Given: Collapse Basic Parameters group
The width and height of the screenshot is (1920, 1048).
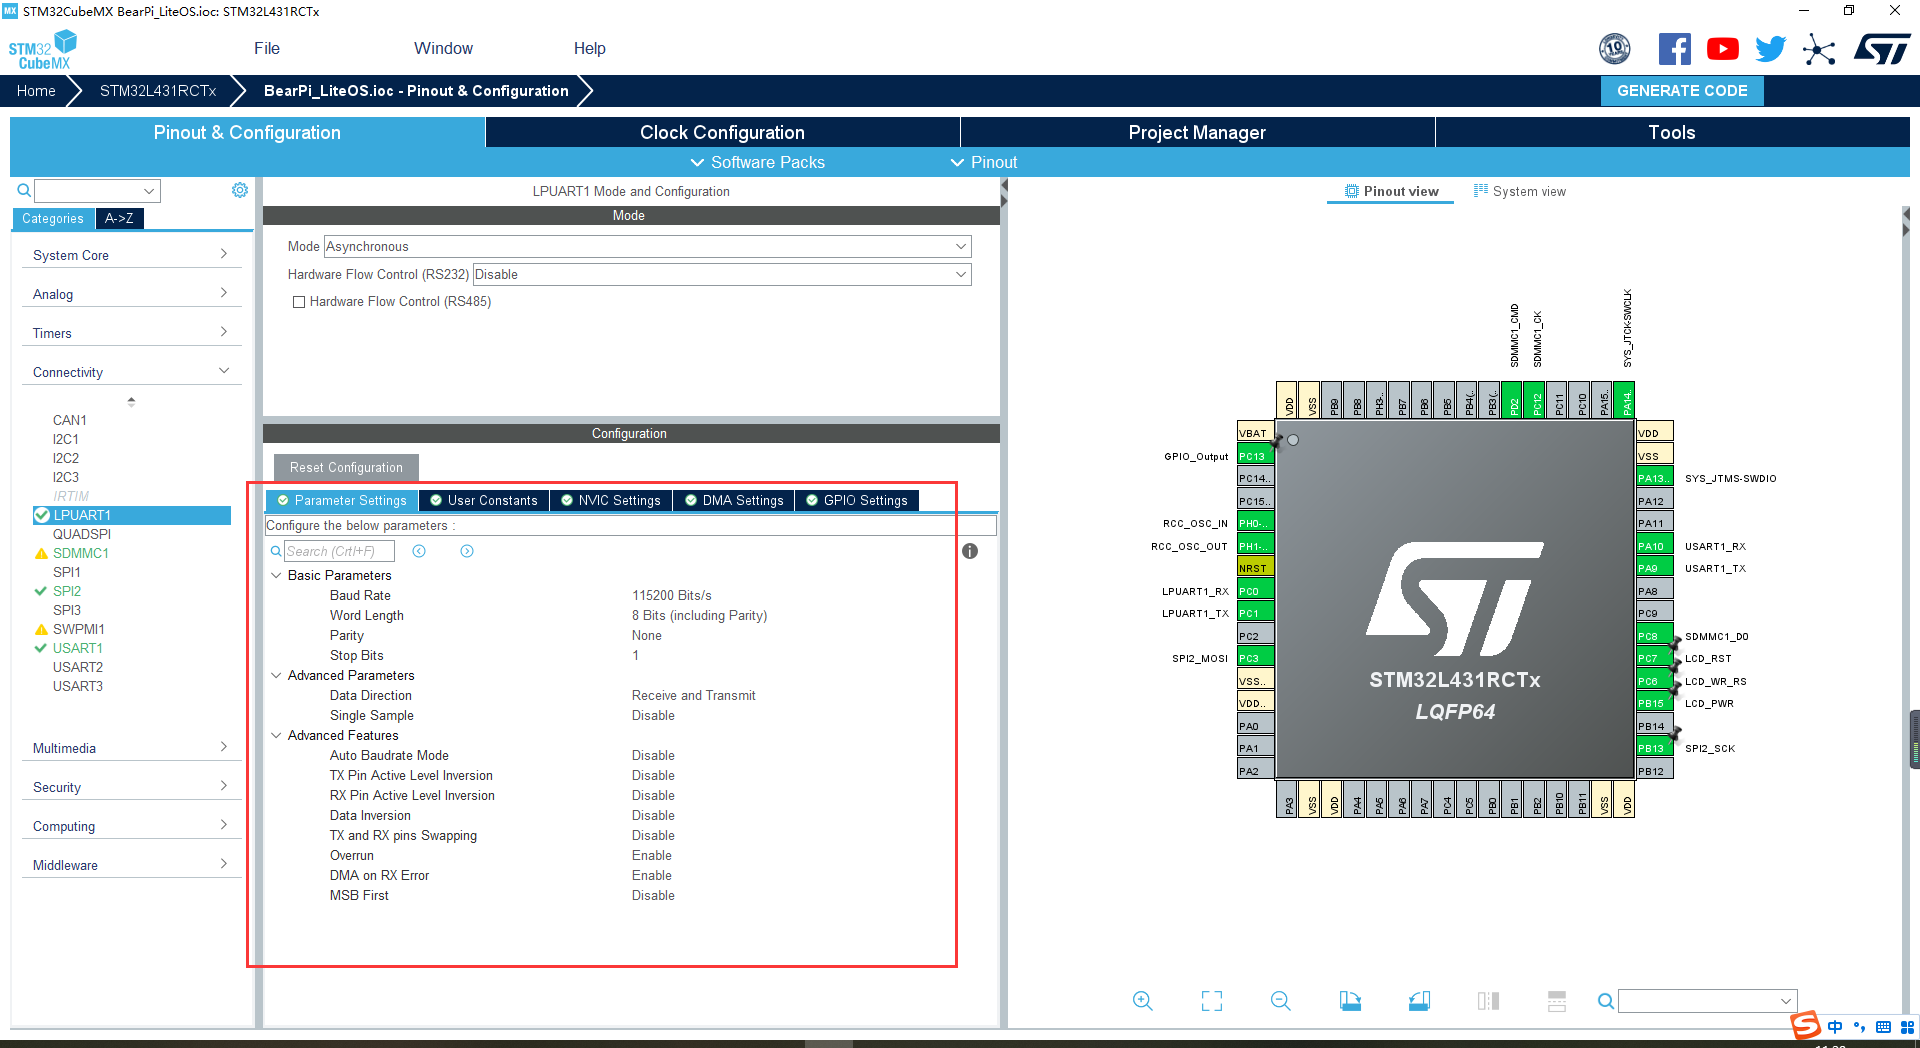Looking at the screenshot, I should (x=276, y=575).
